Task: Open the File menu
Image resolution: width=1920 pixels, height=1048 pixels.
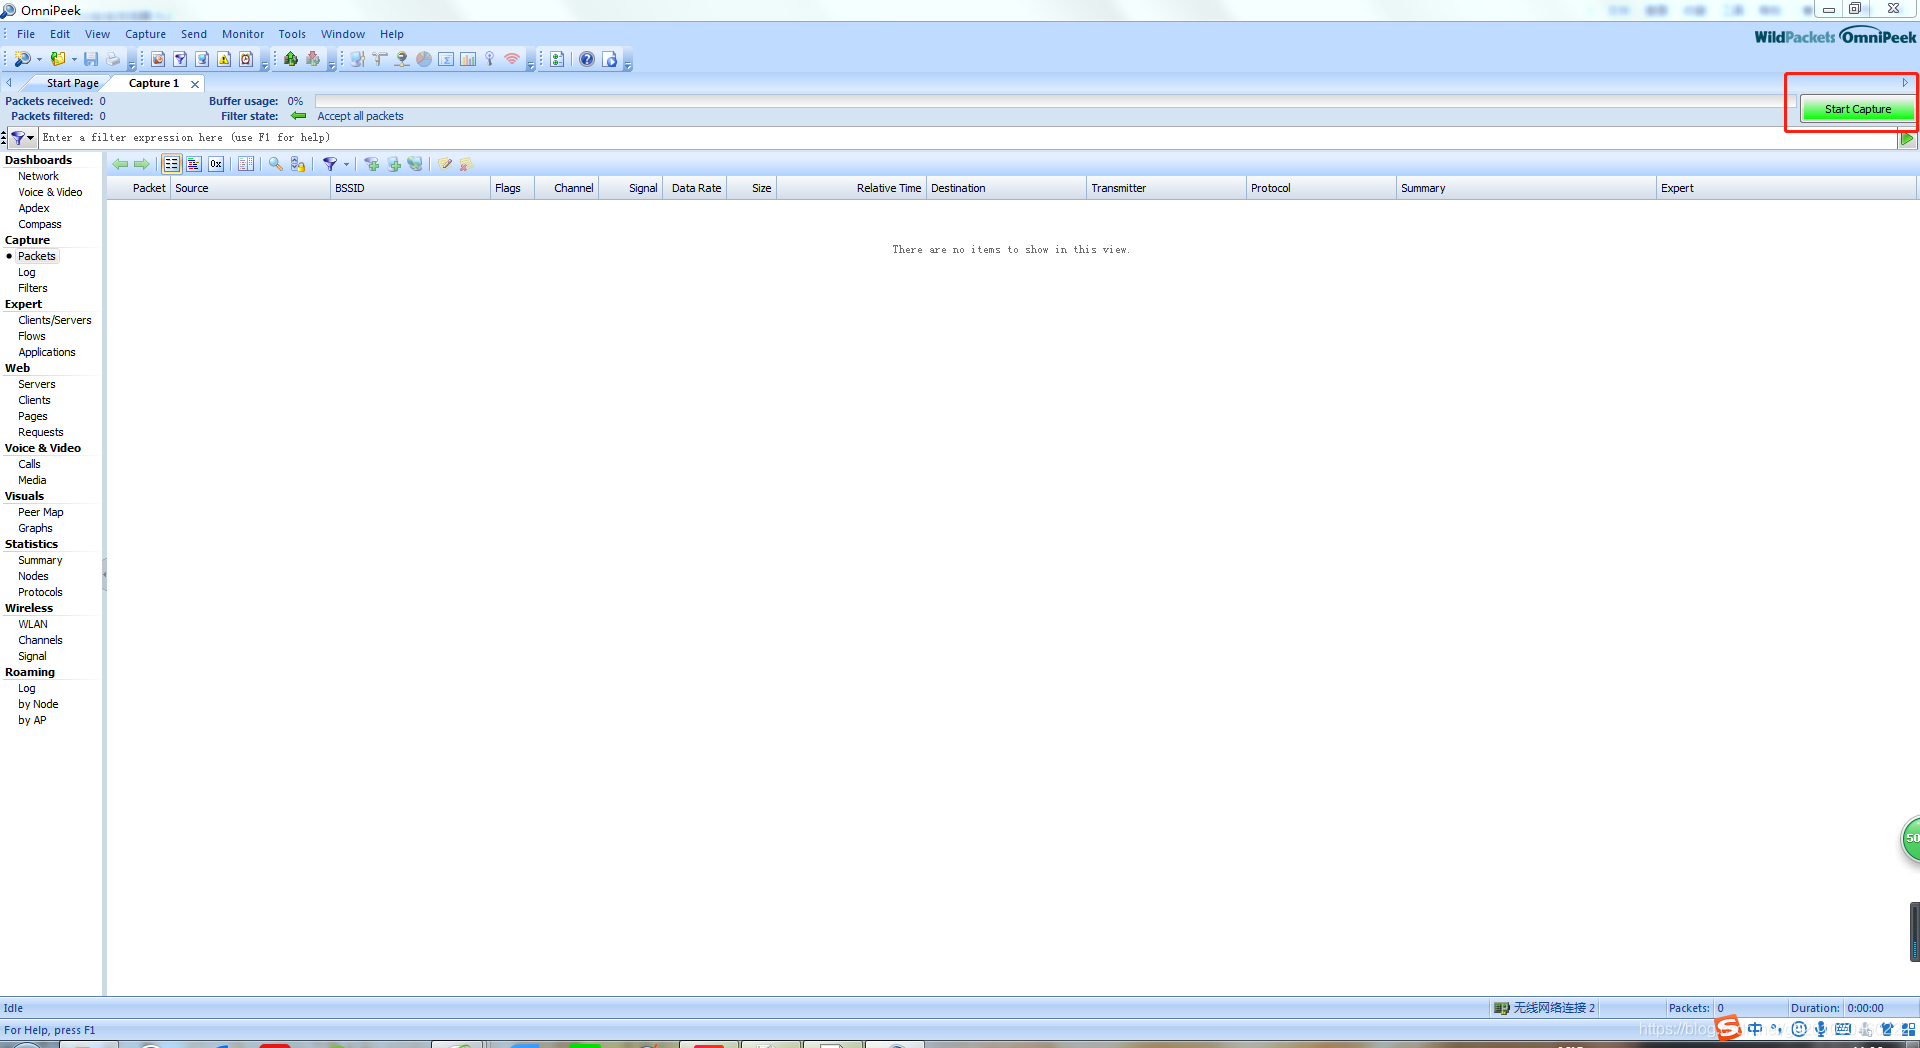Action: coord(26,34)
